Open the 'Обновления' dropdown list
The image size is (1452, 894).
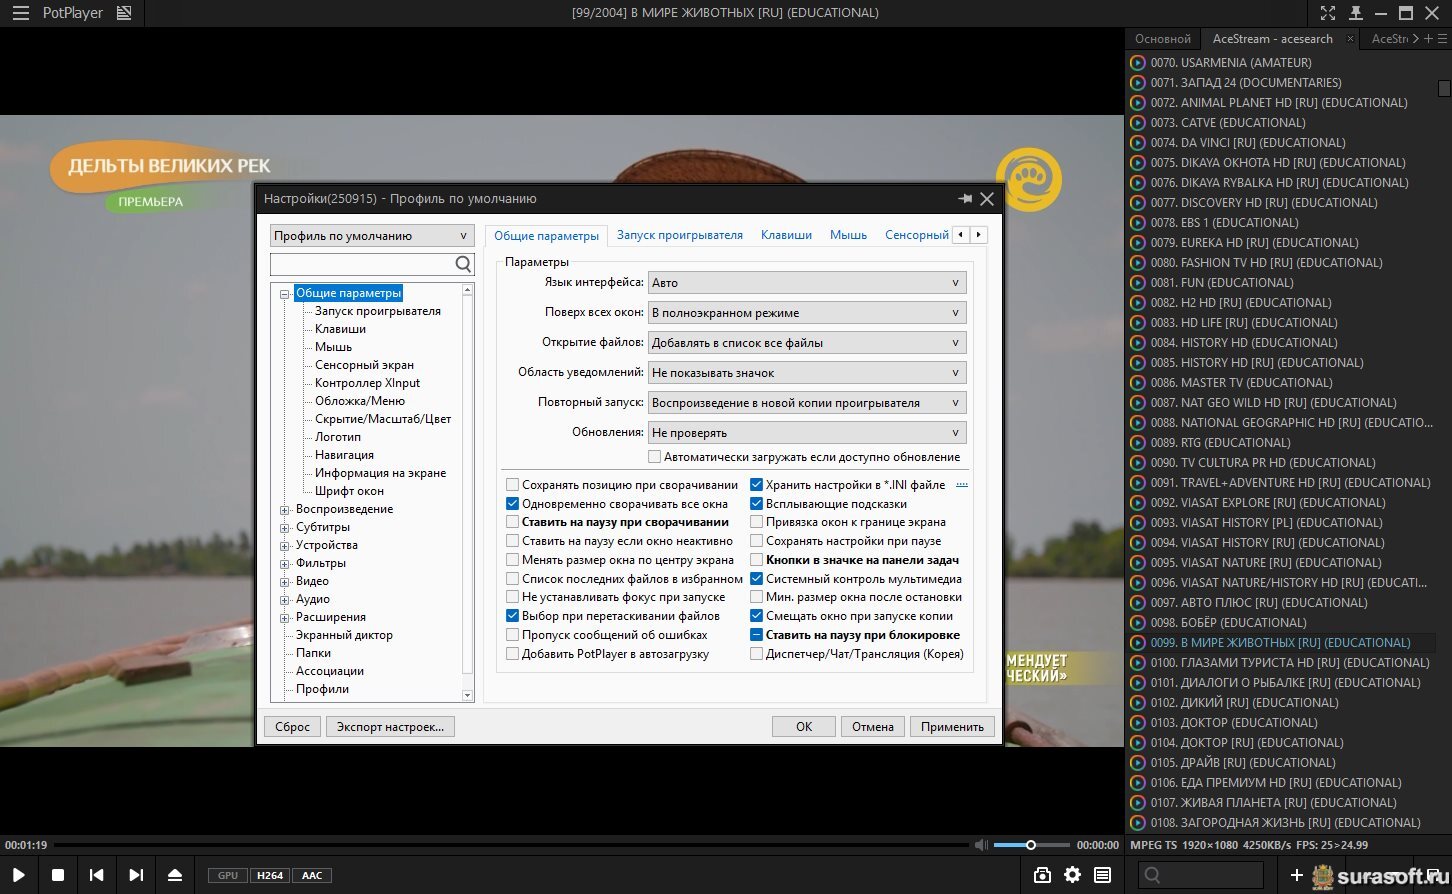click(x=806, y=433)
